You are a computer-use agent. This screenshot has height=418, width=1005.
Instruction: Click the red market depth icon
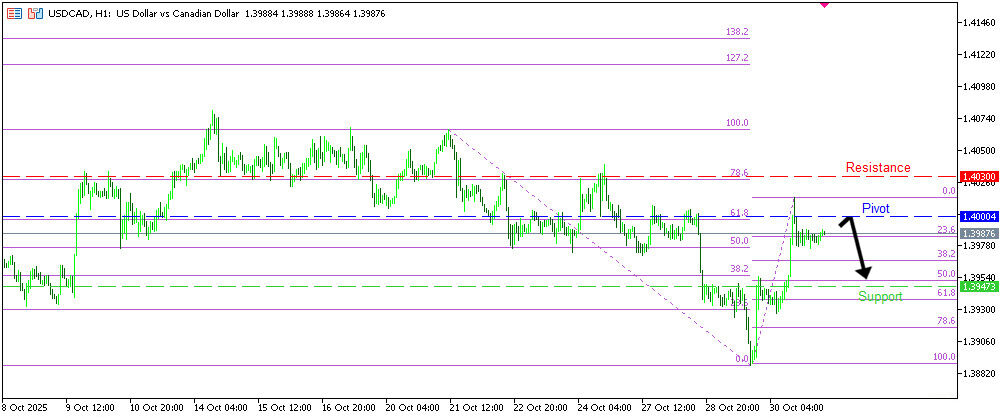13,15
